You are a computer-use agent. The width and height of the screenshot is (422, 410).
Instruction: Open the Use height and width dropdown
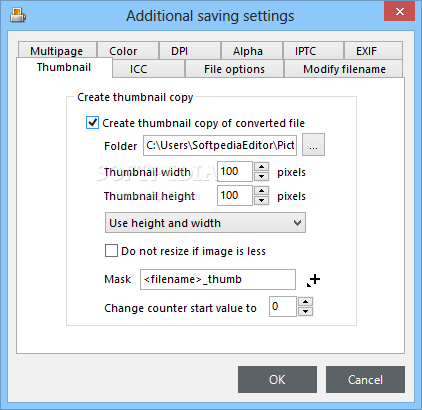[205, 223]
